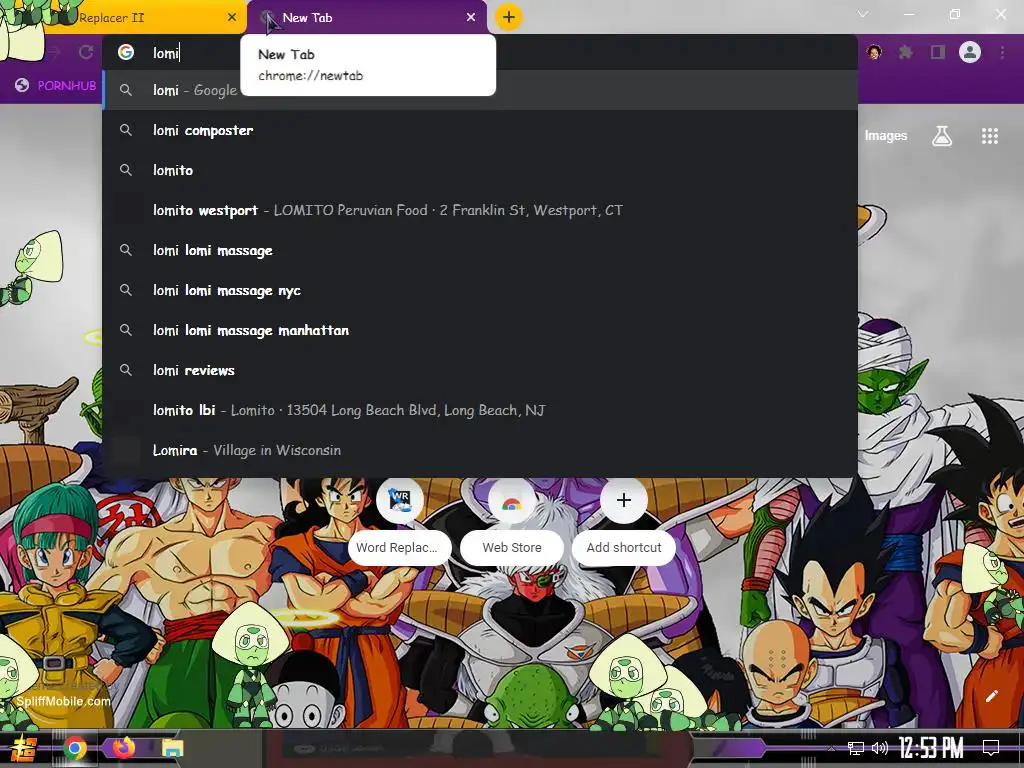Click the extension avatar icon in toolbar
Image resolution: width=1024 pixels, height=768 pixels.
(x=874, y=52)
